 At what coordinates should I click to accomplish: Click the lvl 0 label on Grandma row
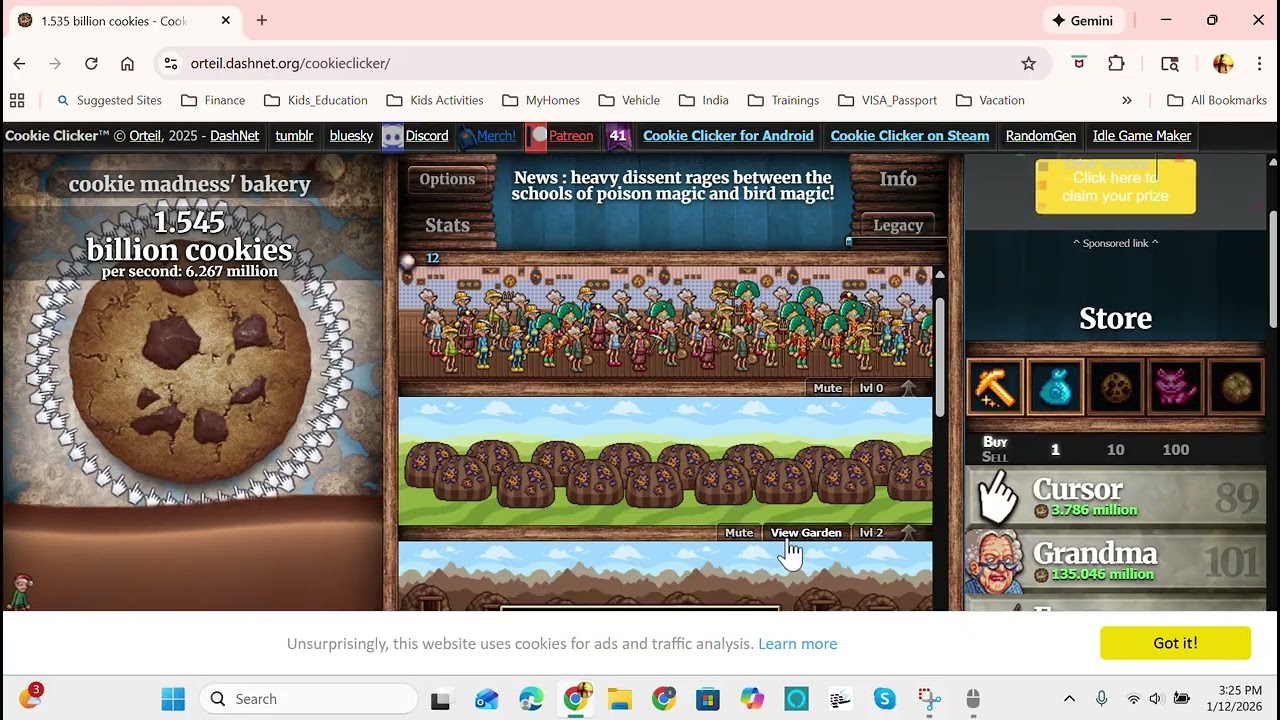coord(871,388)
